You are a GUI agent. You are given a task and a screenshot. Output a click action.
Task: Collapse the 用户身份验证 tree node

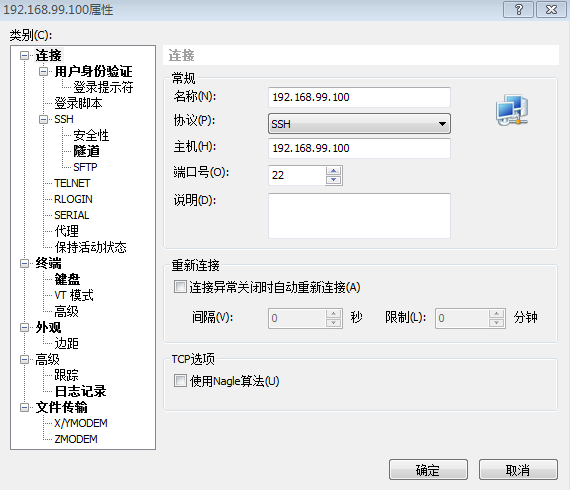click(x=43, y=71)
